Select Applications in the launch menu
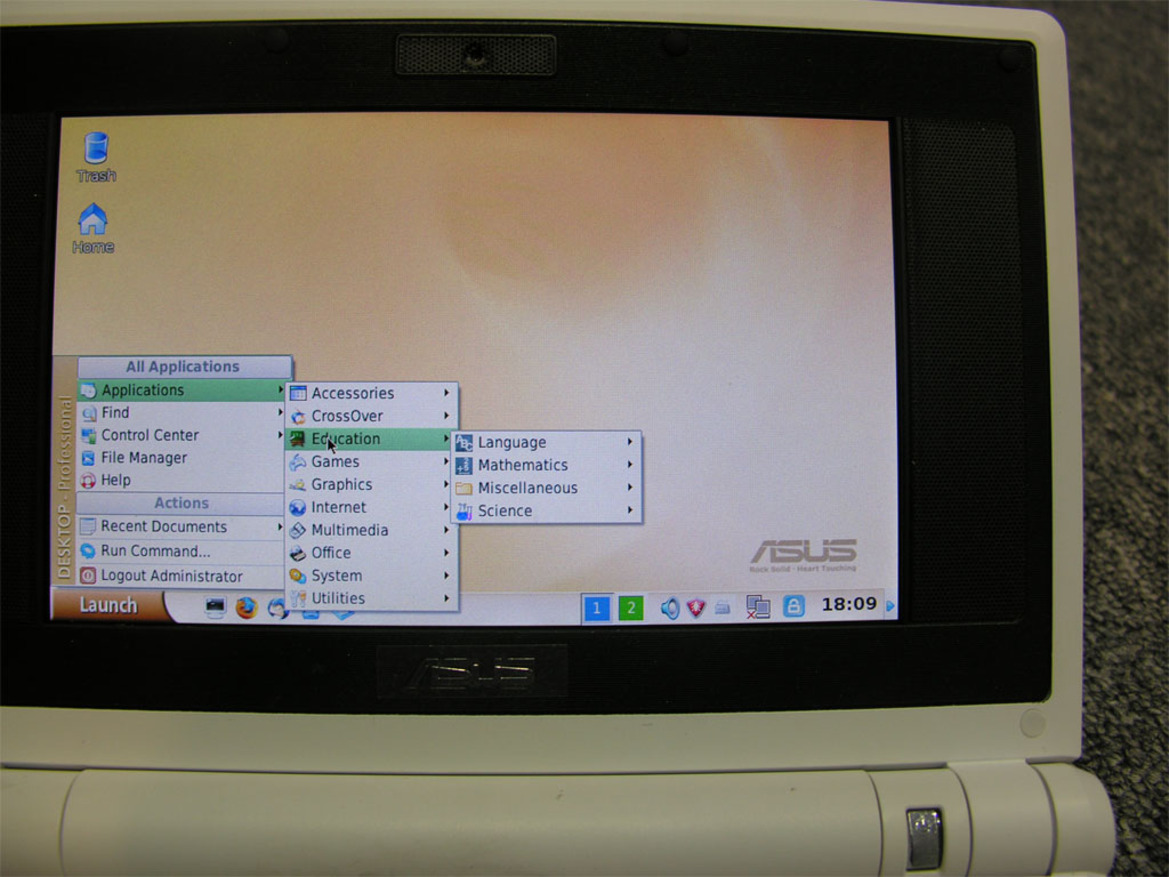Viewport: 1169px width, 877px height. point(182,390)
